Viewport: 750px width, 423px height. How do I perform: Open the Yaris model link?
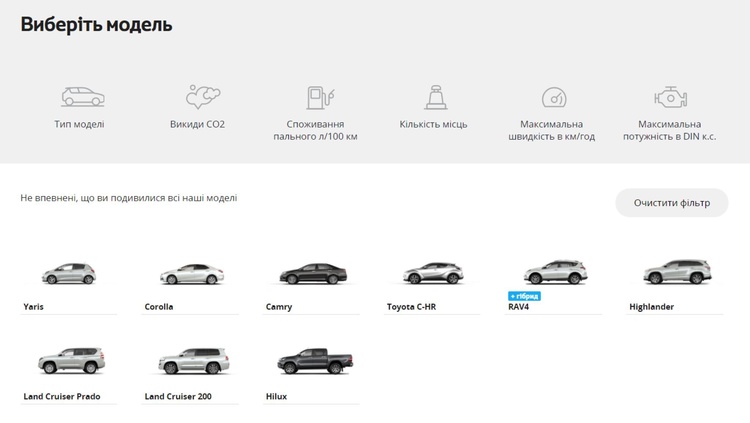coord(33,307)
